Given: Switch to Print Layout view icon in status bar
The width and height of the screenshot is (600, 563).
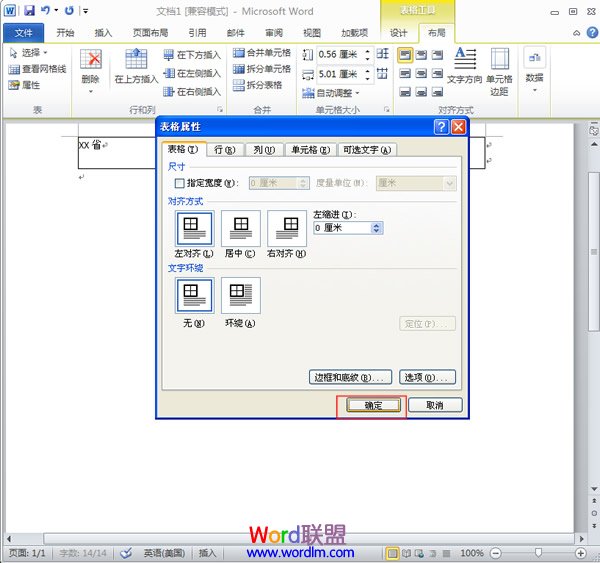Looking at the screenshot, I should pos(392,553).
